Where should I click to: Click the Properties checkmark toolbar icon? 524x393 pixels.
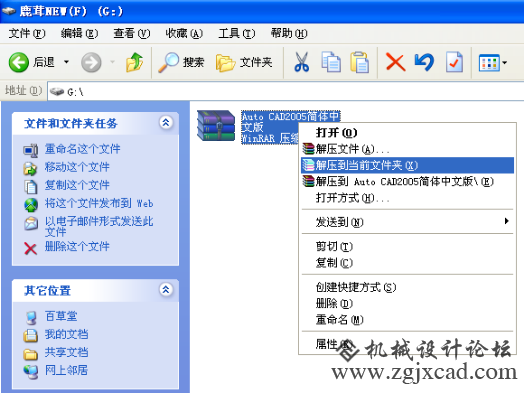click(x=454, y=62)
